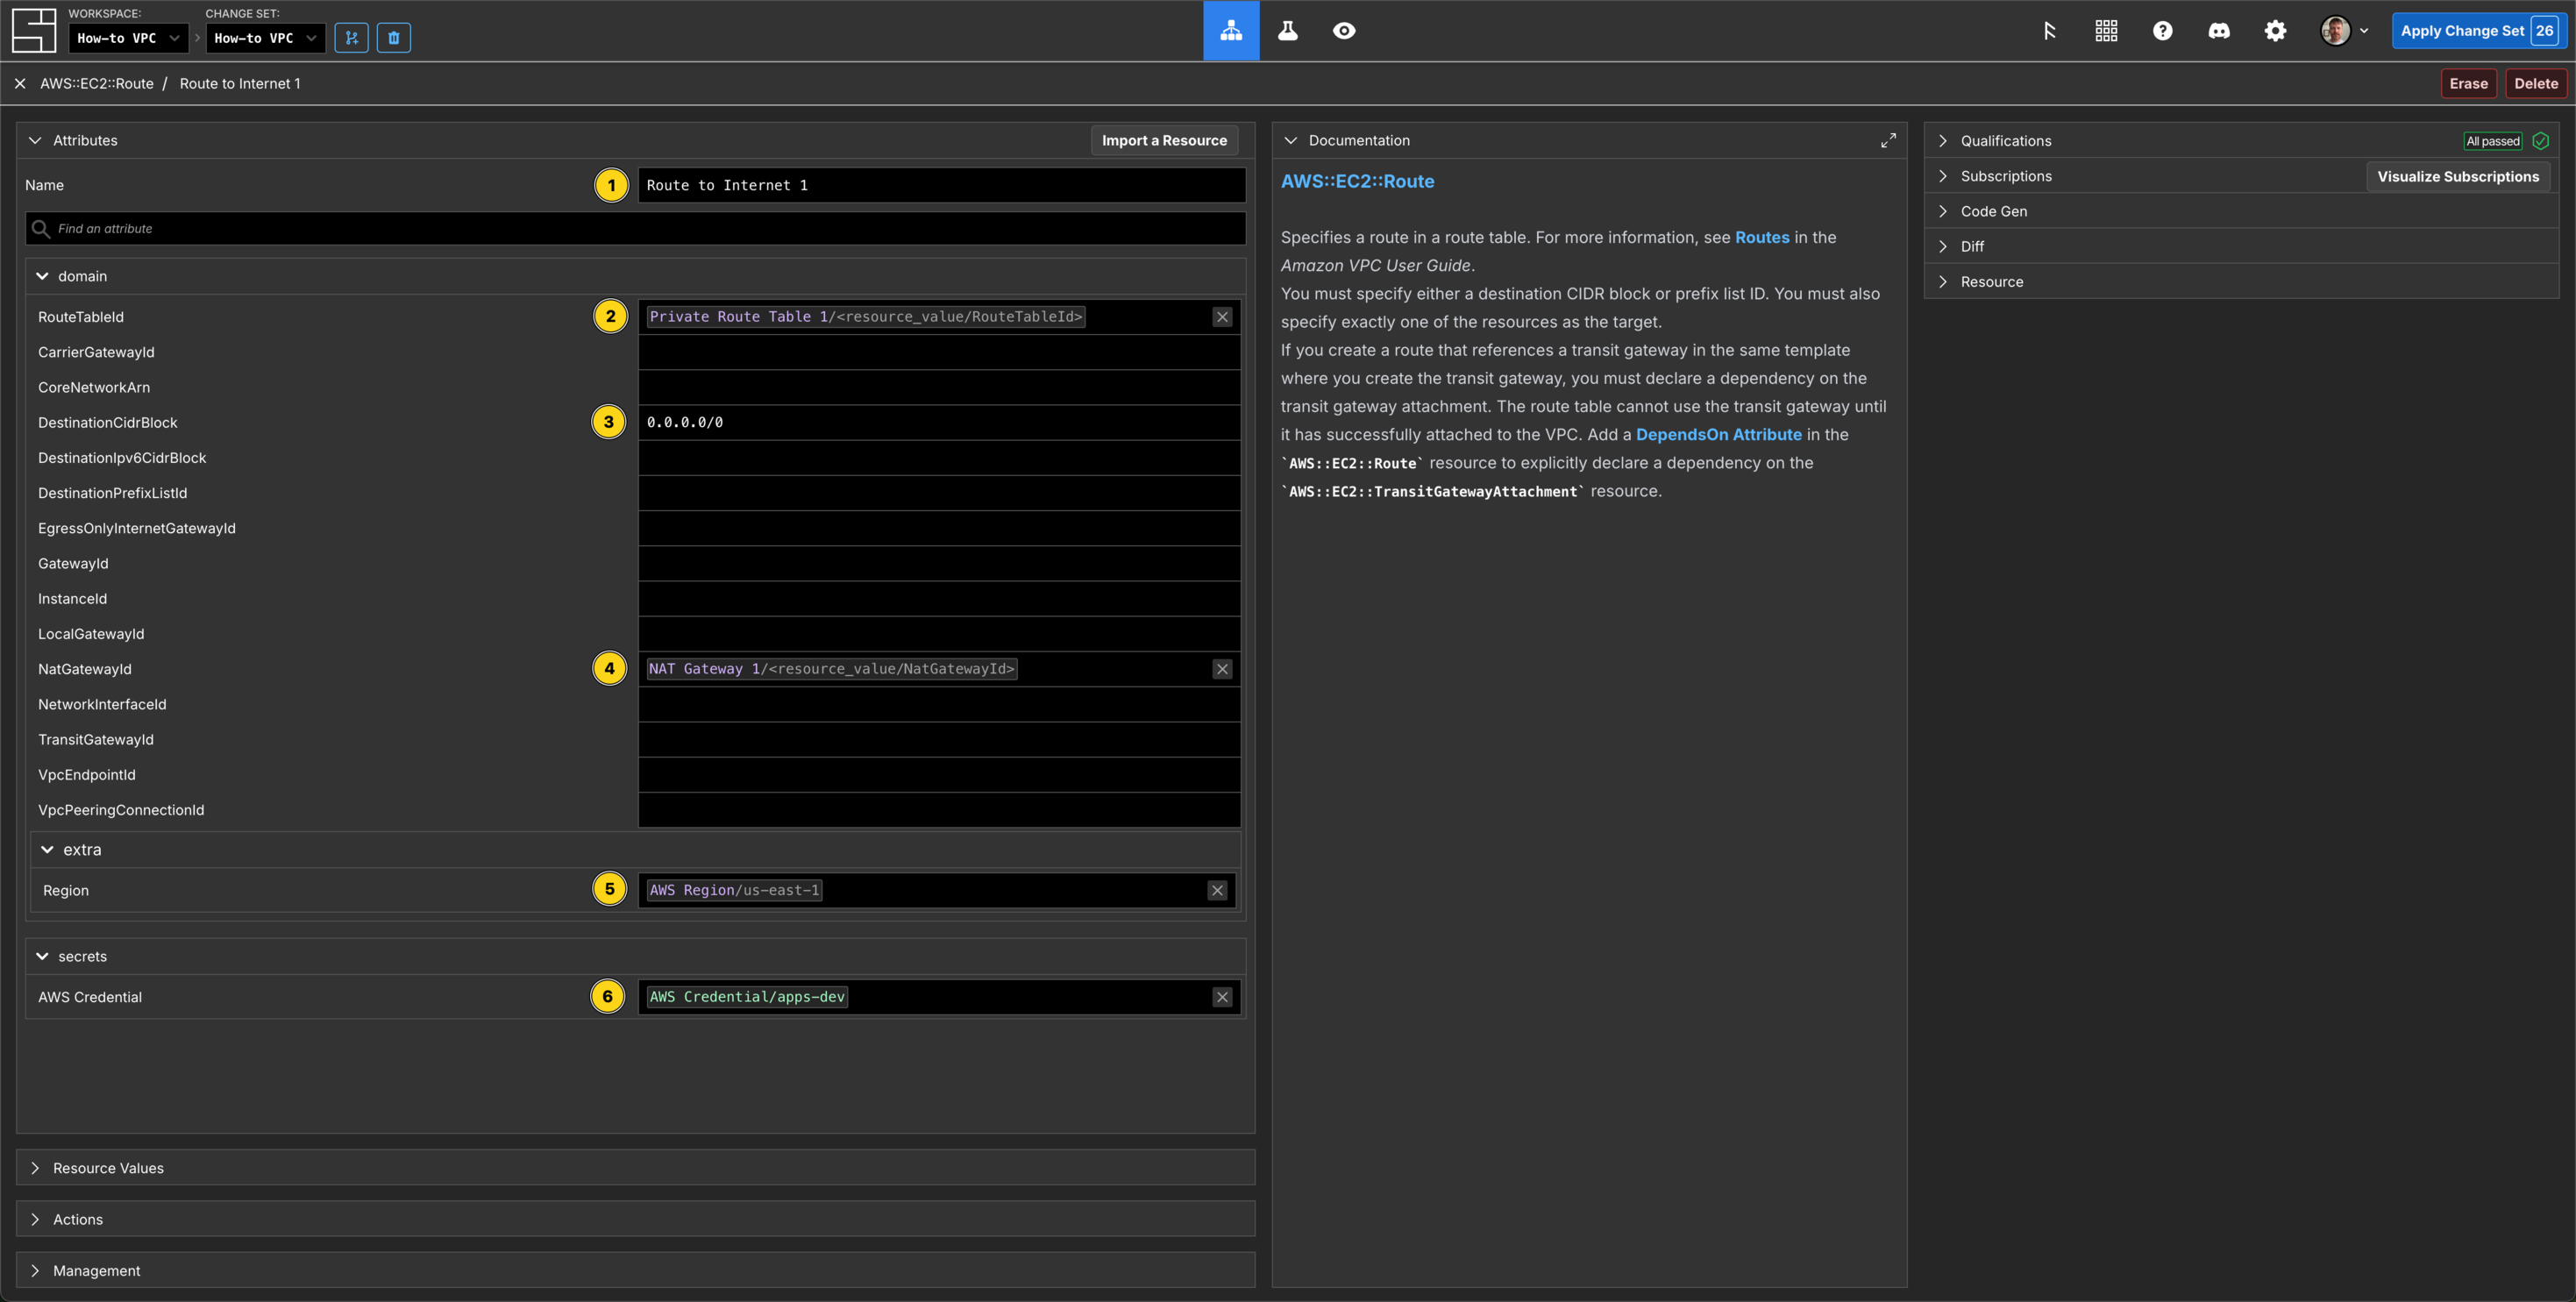2576x1302 pixels.
Task: Click the AWS Region/us-east-1 chip
Action: 735,890
